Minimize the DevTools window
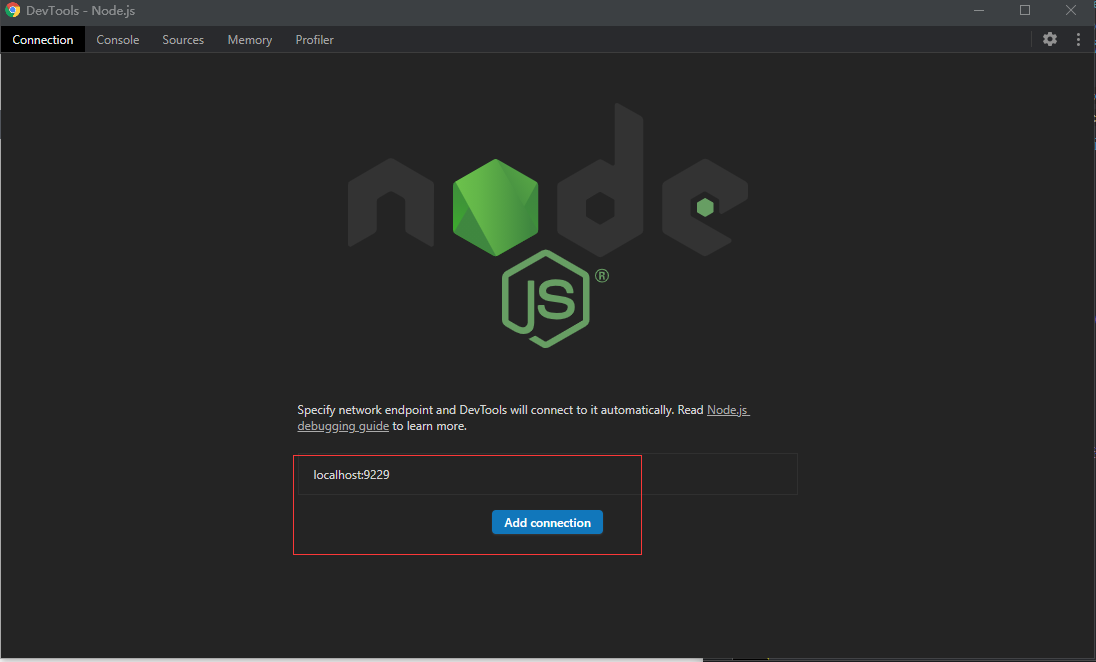Image resolution: width=1096 pixels, height=662 pixels. [979, 10]
